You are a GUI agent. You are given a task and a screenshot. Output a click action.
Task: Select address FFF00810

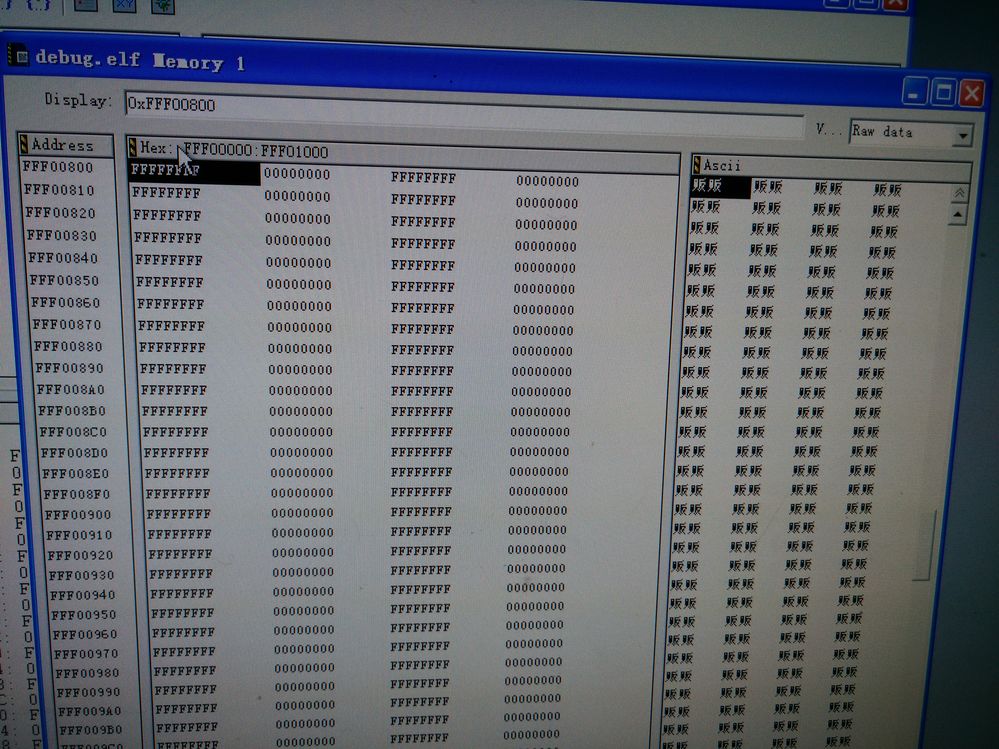click(x=59, y=190)
